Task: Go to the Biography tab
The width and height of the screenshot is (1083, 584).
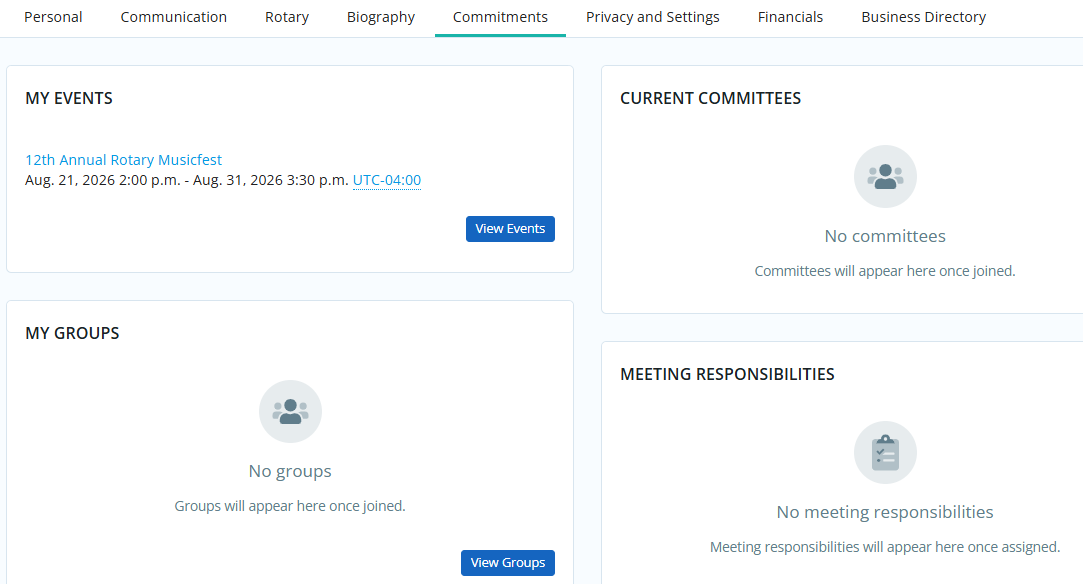Action: tap(381, 17)
